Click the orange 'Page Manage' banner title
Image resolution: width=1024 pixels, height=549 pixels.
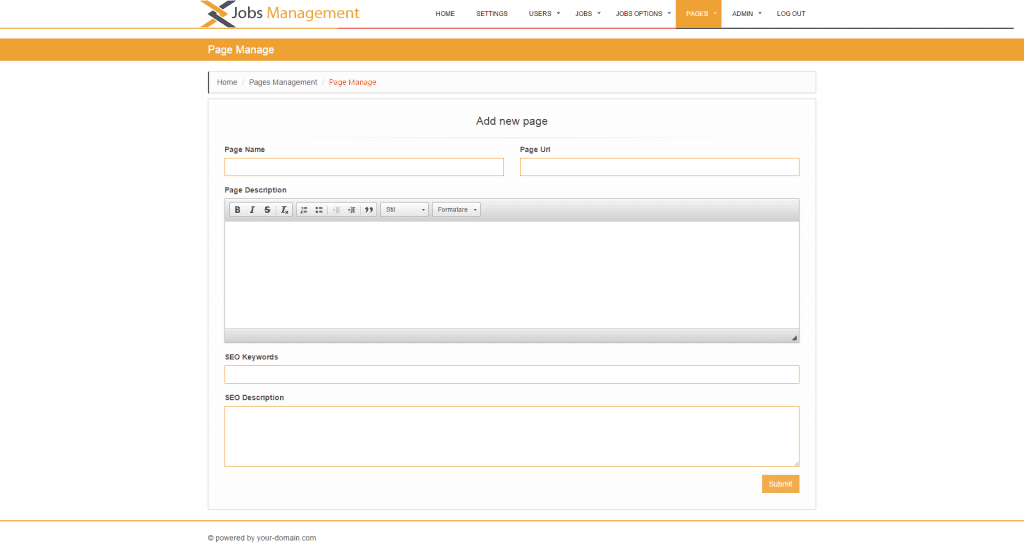point(241,50)
